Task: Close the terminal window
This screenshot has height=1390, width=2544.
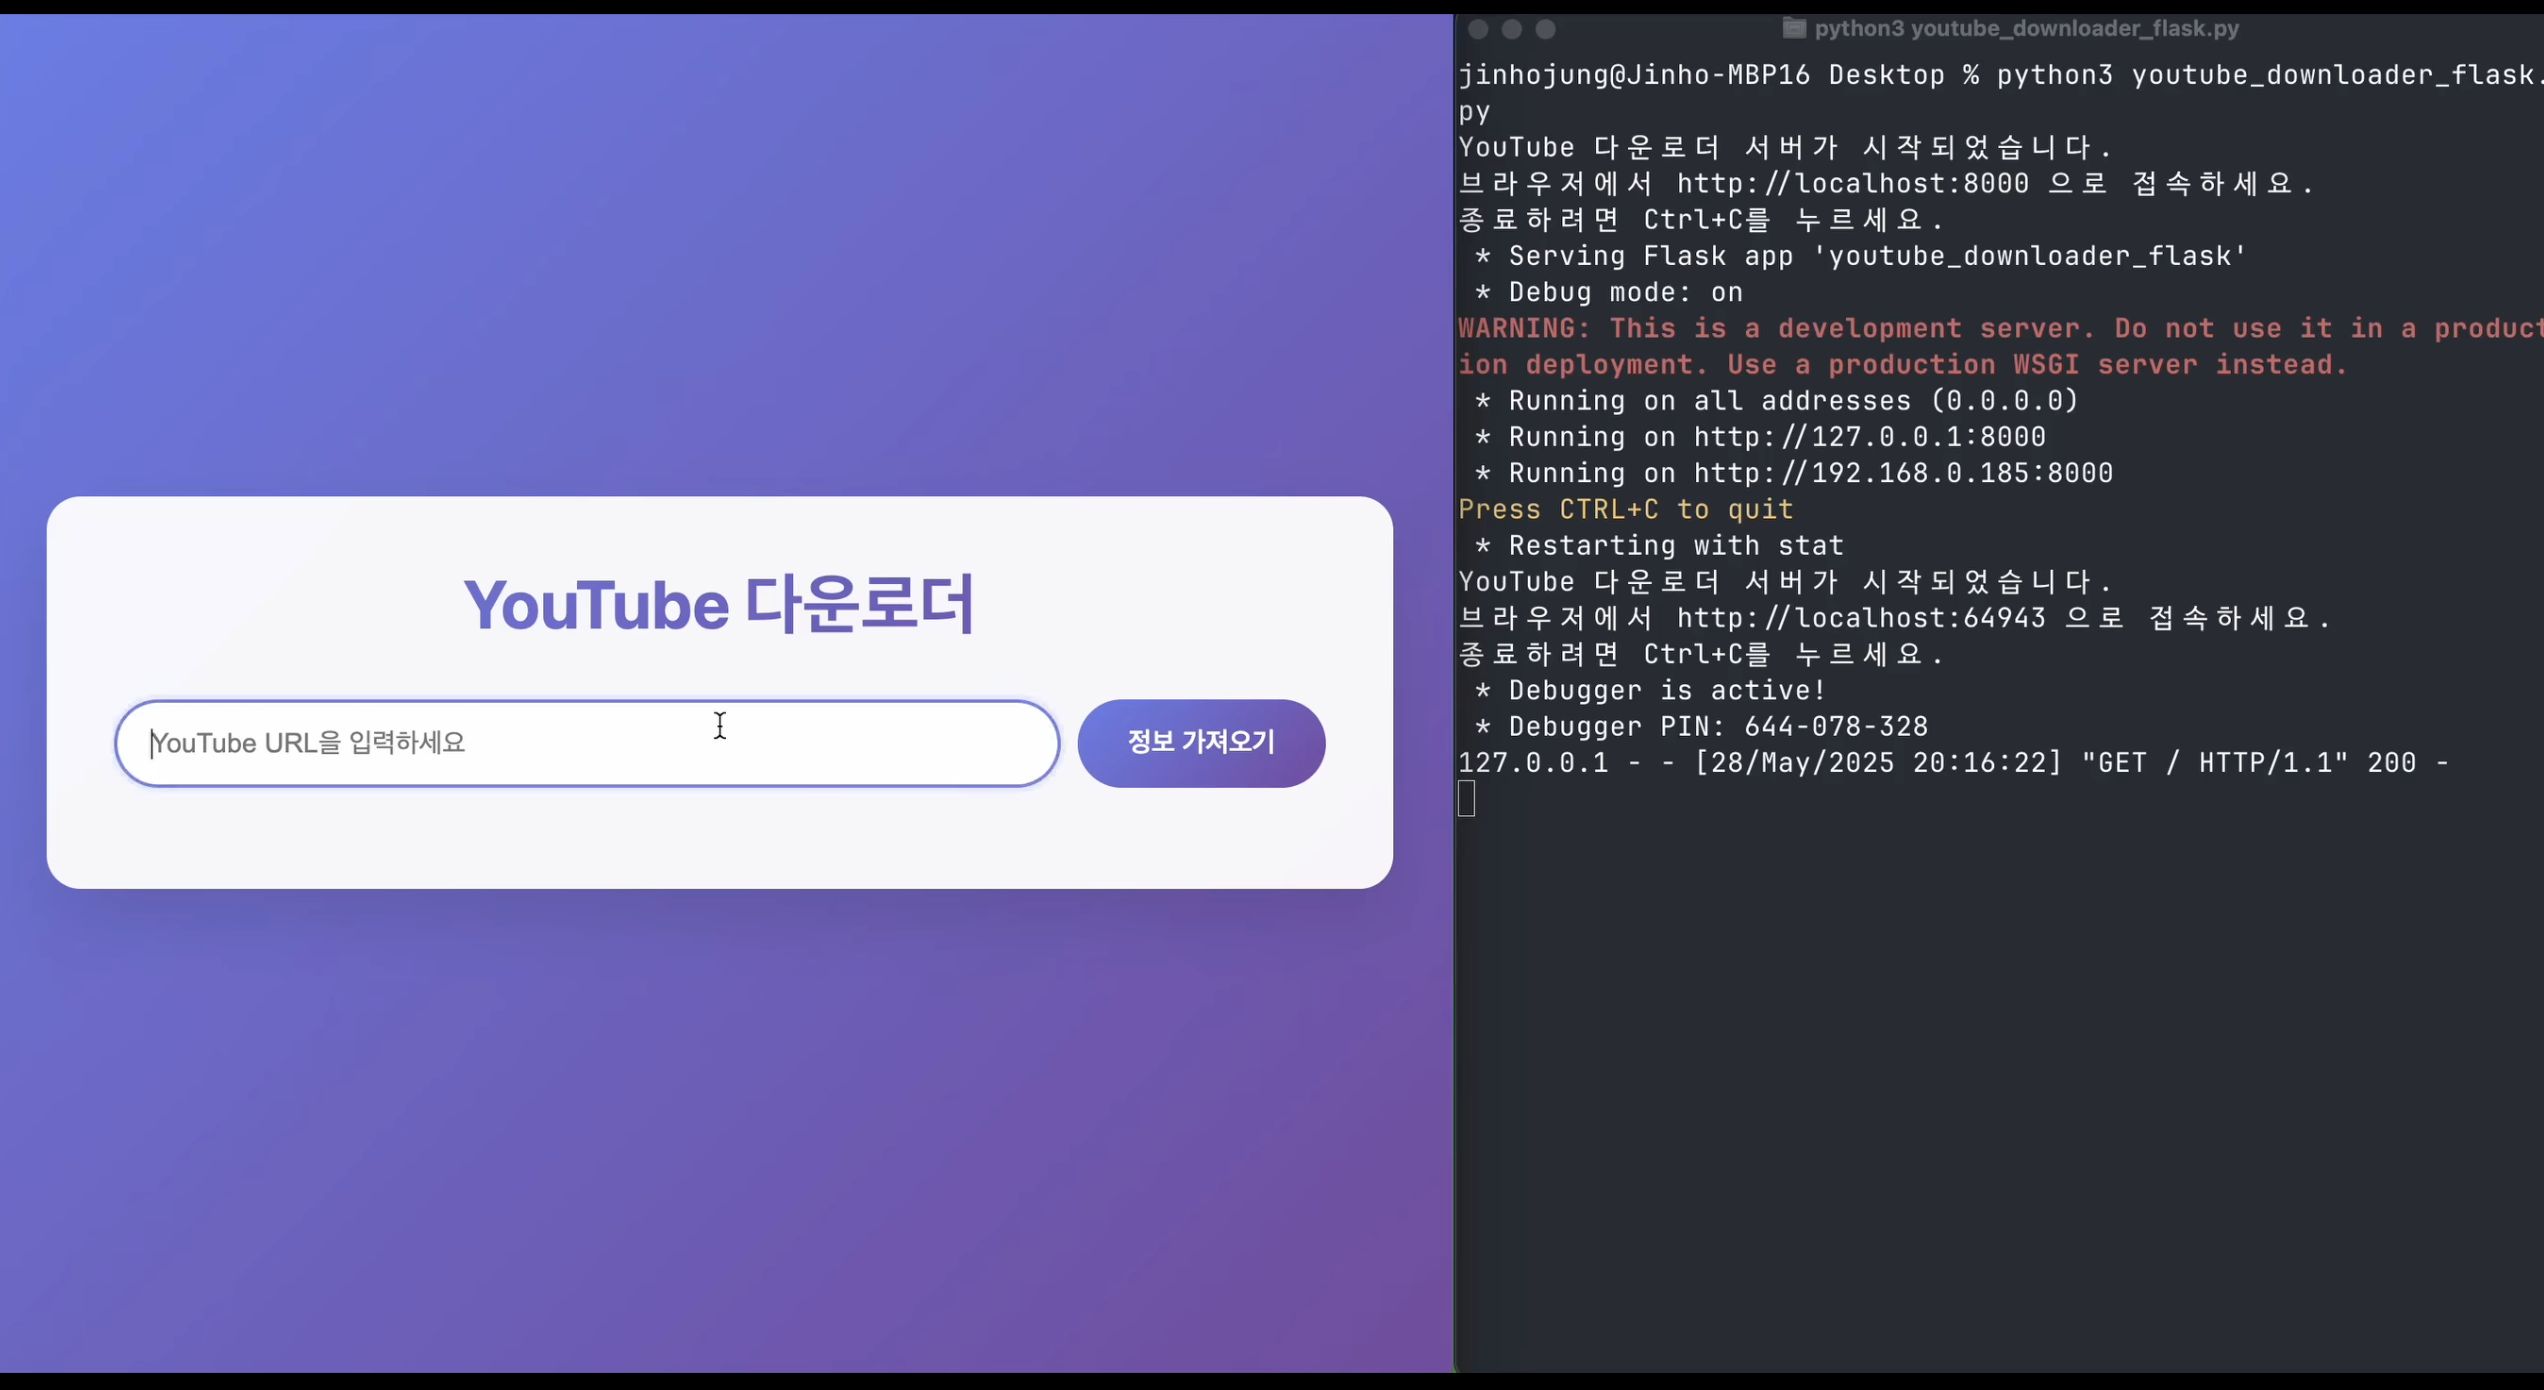Action: (1478, 29)
